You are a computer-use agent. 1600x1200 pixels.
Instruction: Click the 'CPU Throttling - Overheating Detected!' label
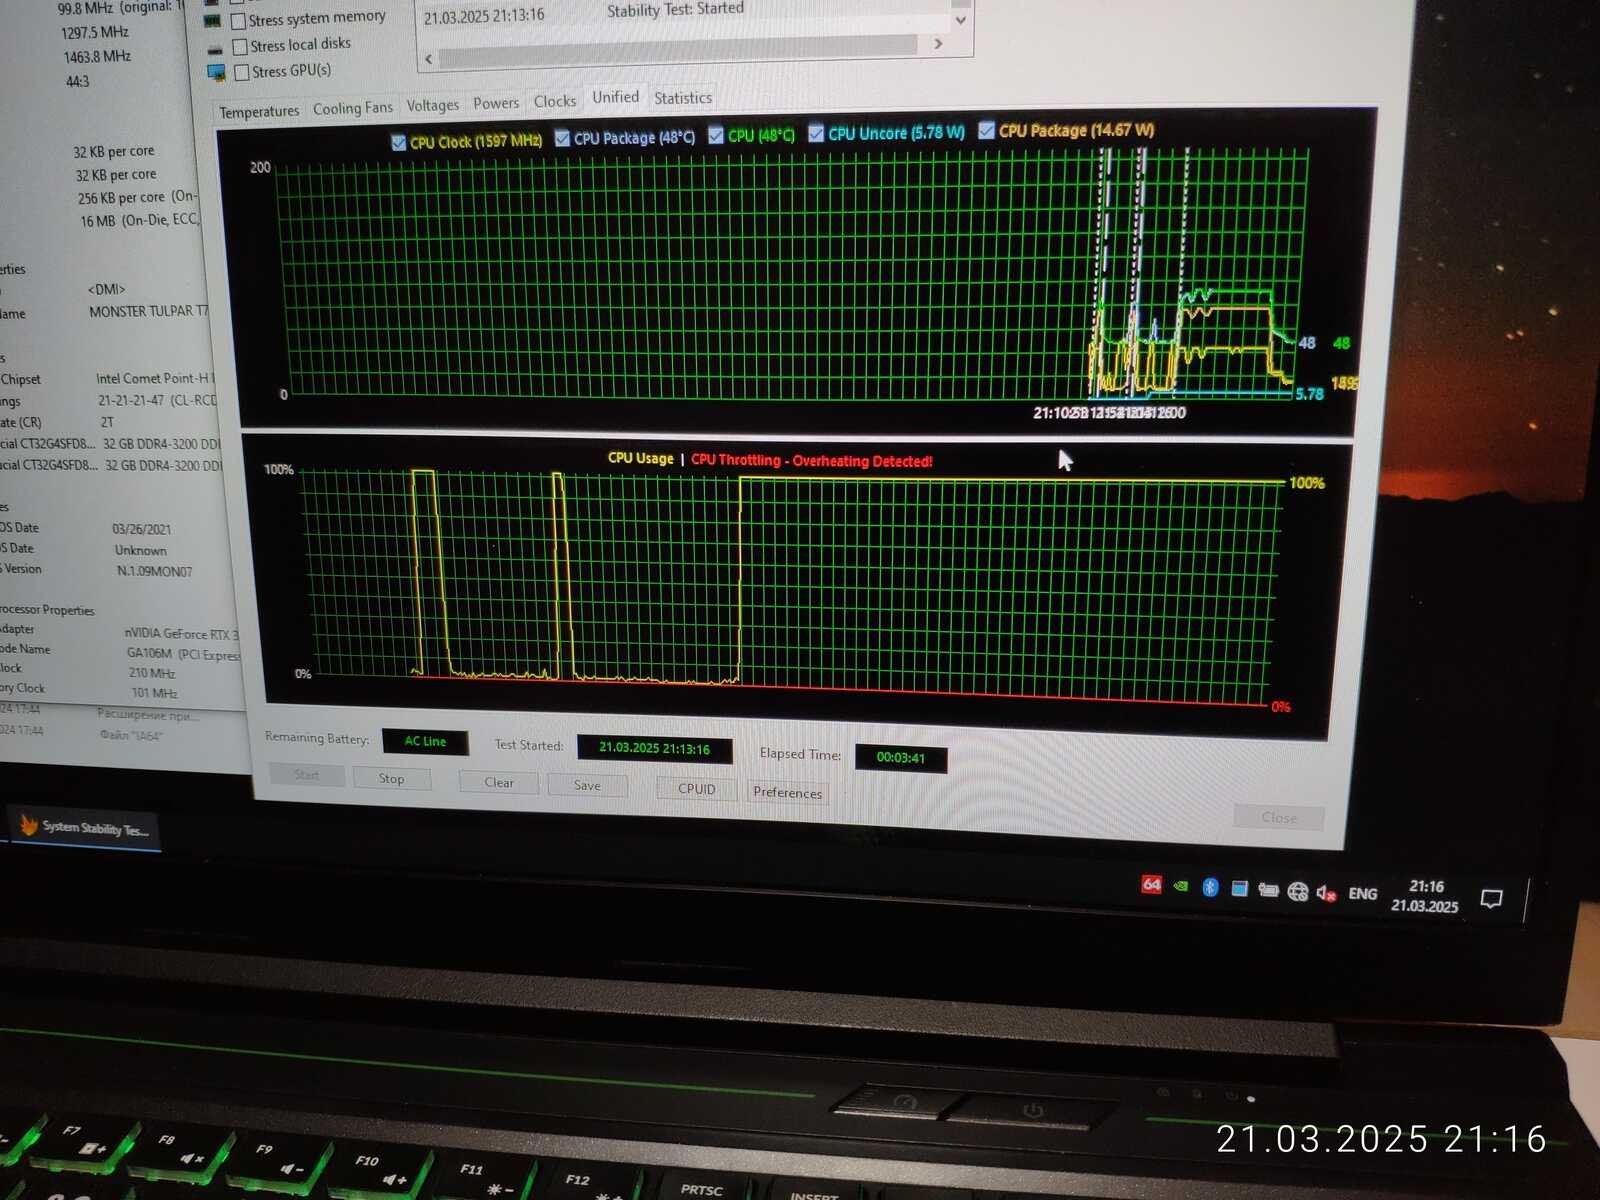[811, 460]
